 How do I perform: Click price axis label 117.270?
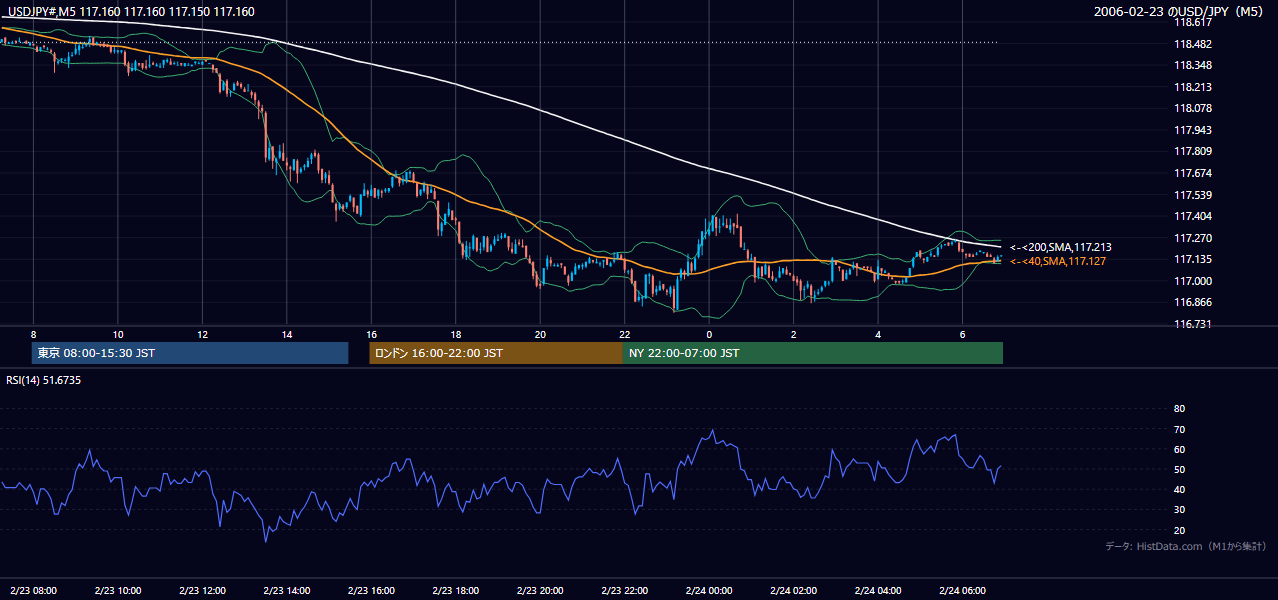pos(1192,238)
